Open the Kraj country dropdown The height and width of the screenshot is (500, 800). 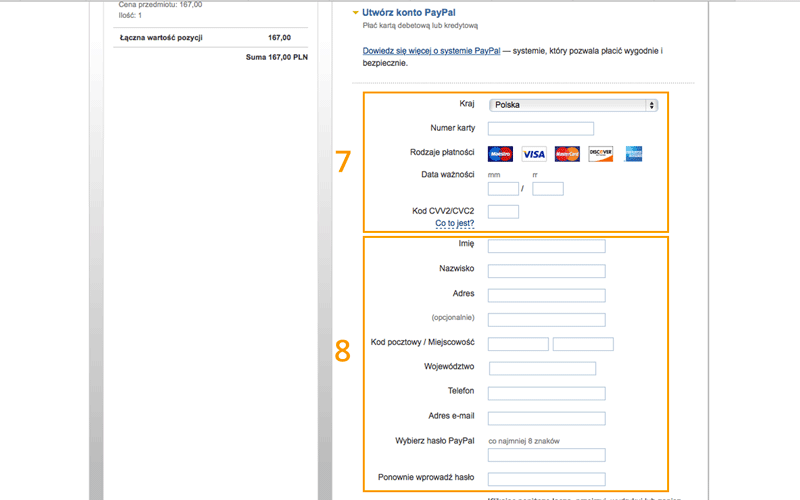572,104
